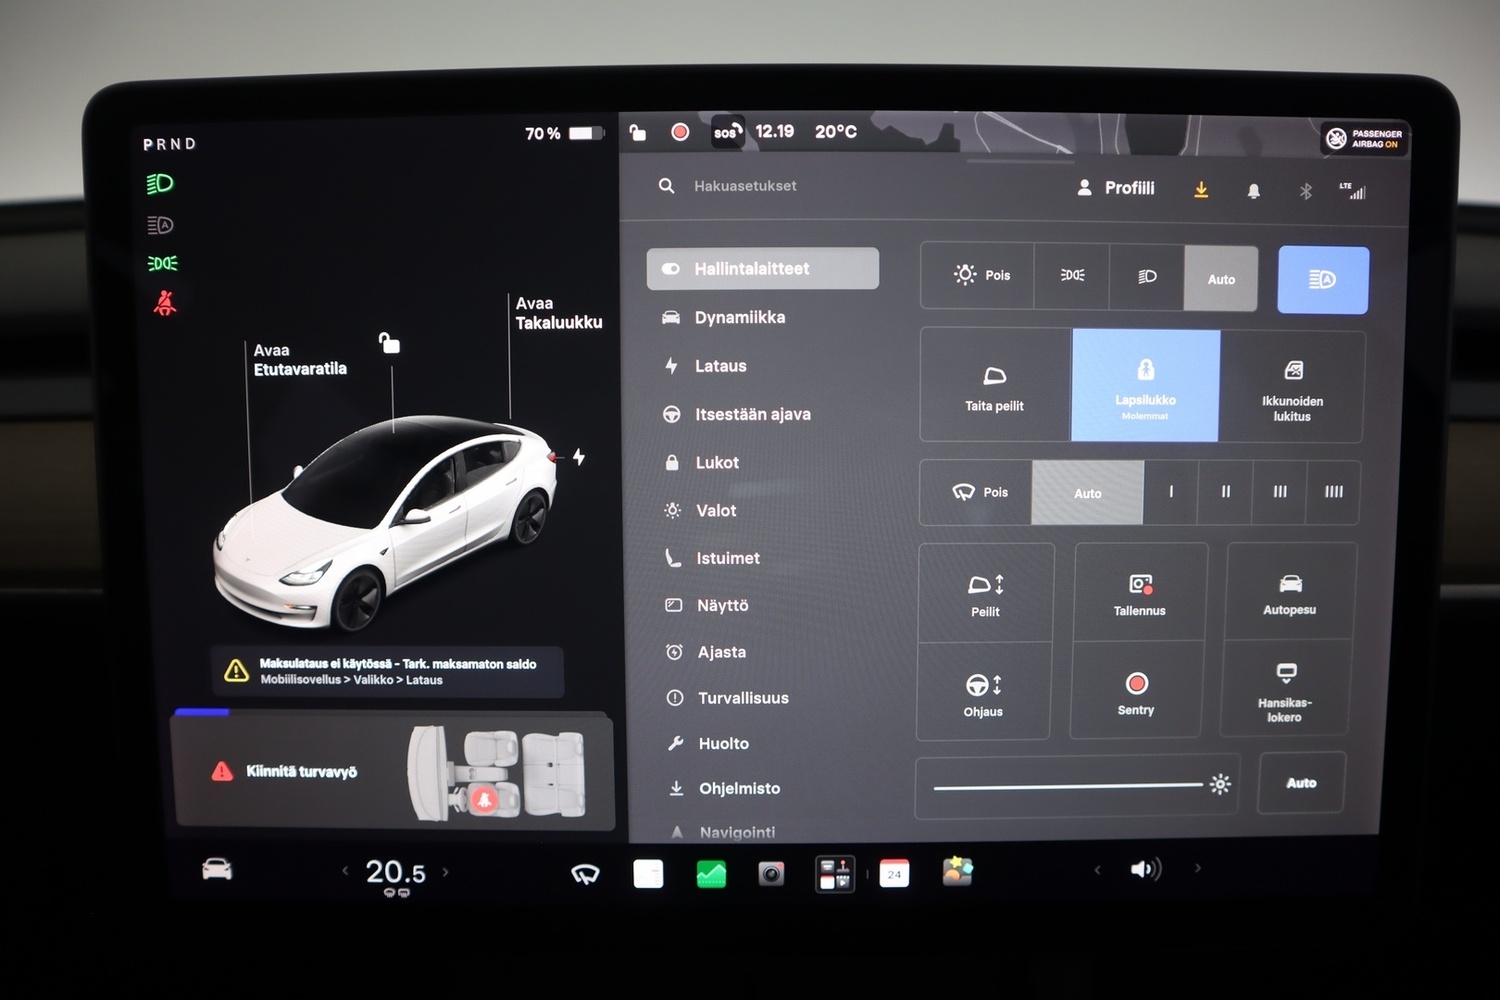Open the Näyttö display menu
This screenshot has height=1000, width=1500.
(707, 605)
